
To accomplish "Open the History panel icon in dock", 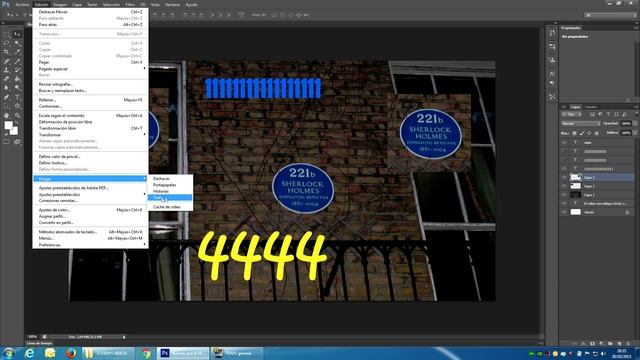I will pyautogui.click(x=552, y=33).
